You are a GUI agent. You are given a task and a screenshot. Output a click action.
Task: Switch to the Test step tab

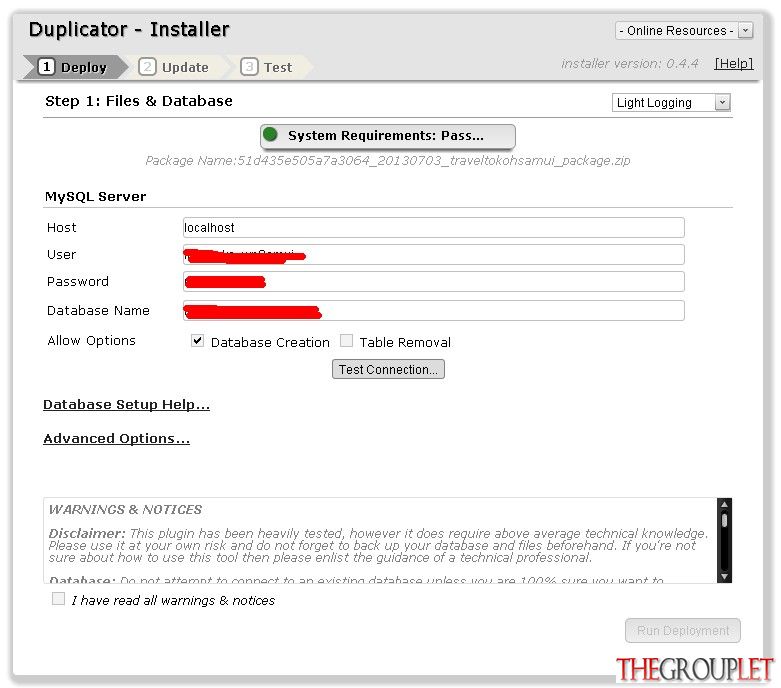click(269, 67)
